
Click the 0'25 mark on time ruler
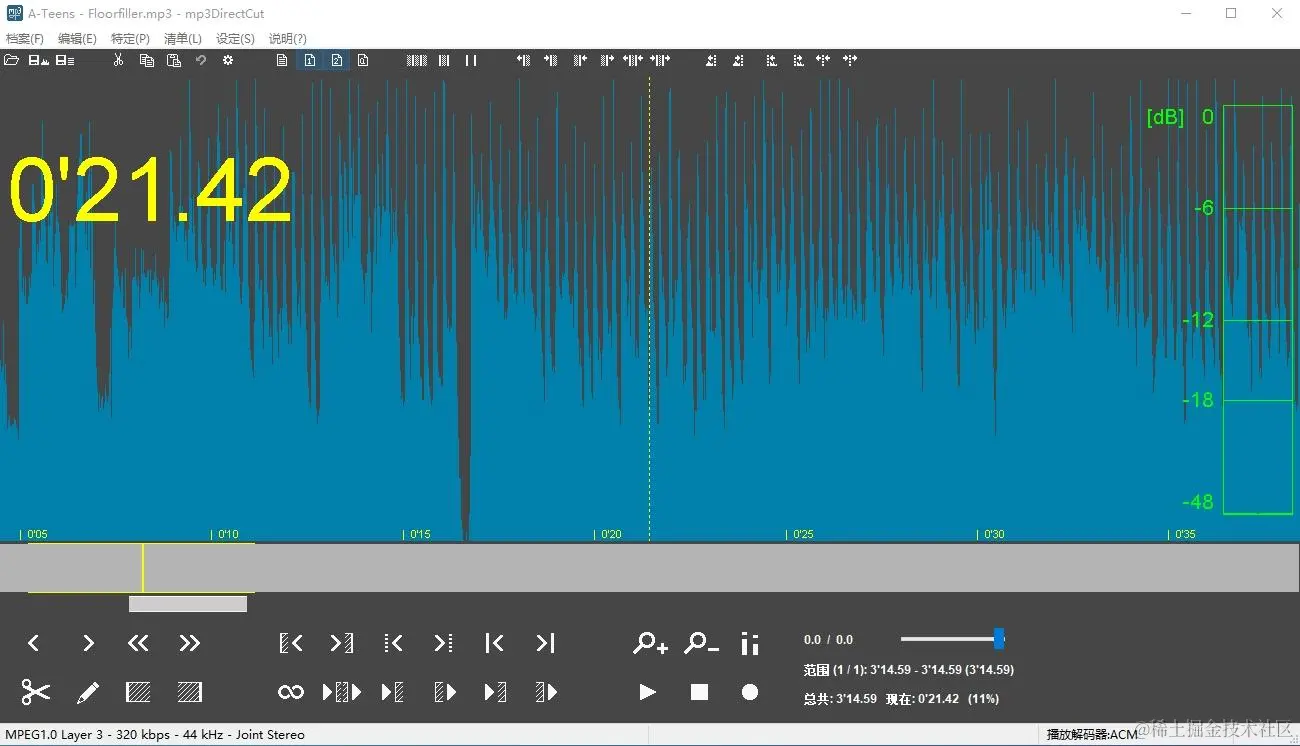[x=801, y=534]
